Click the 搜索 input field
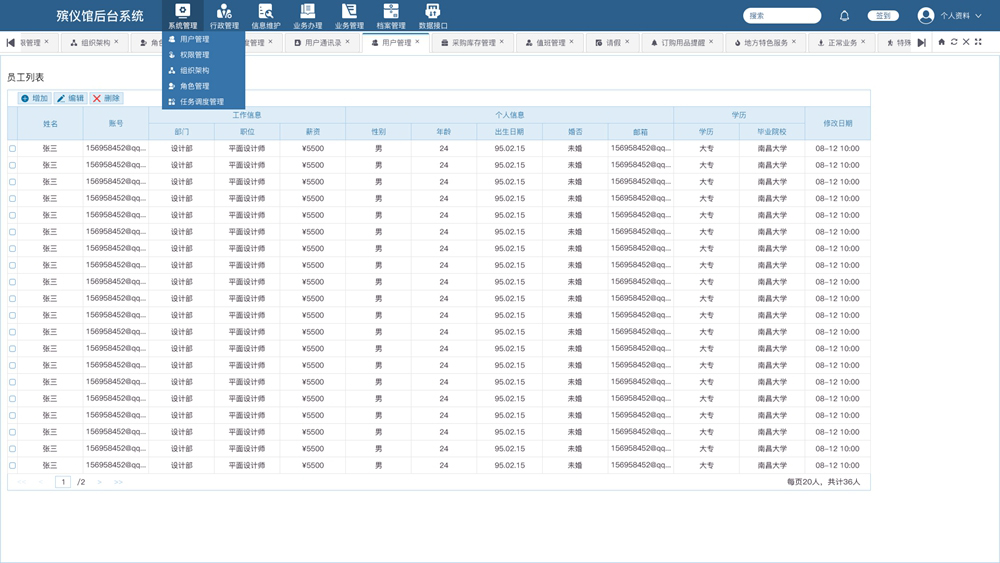This screenshot has width=1000, height=563. (782, 16)
